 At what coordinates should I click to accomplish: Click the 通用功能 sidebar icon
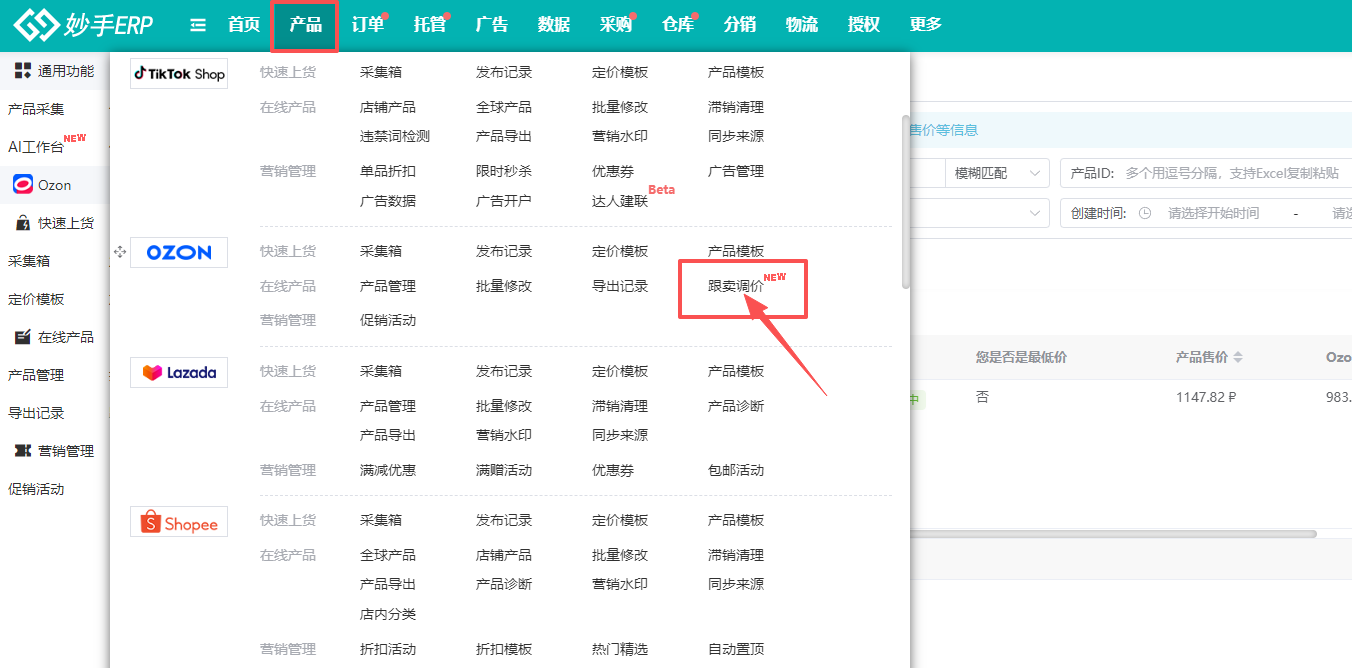[55, 70]
